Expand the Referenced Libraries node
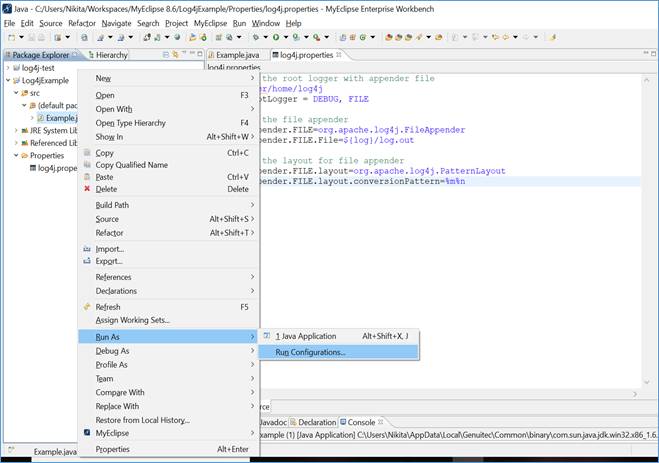659x463 pixels. [x=16, y=143]
